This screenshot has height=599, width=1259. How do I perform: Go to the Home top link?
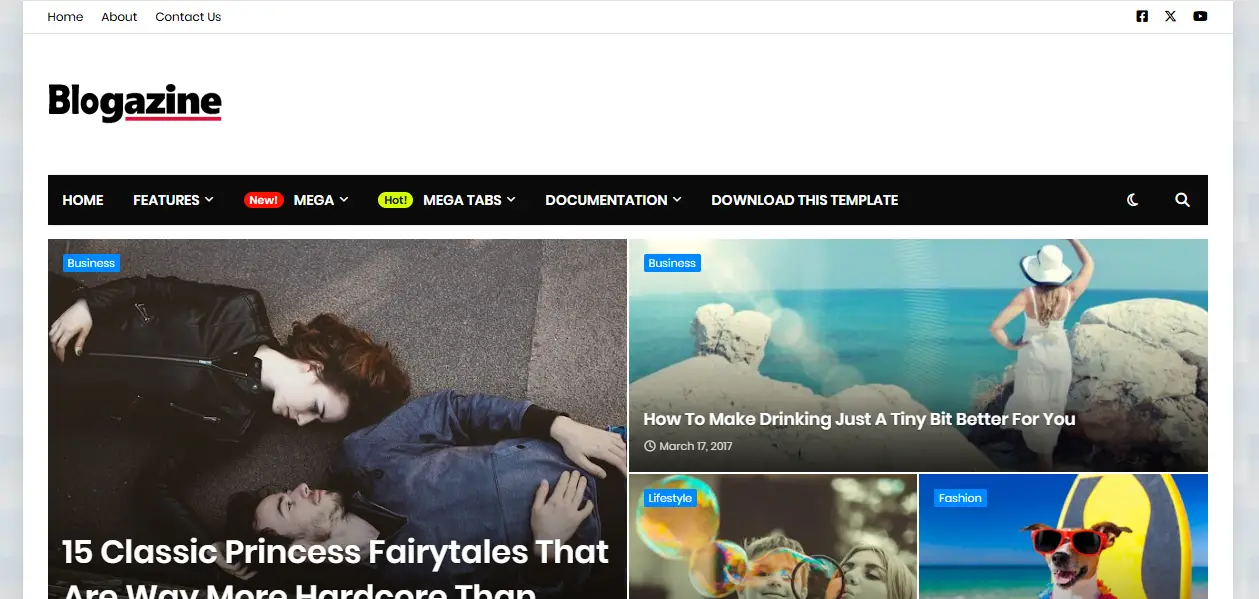point(65,17)
